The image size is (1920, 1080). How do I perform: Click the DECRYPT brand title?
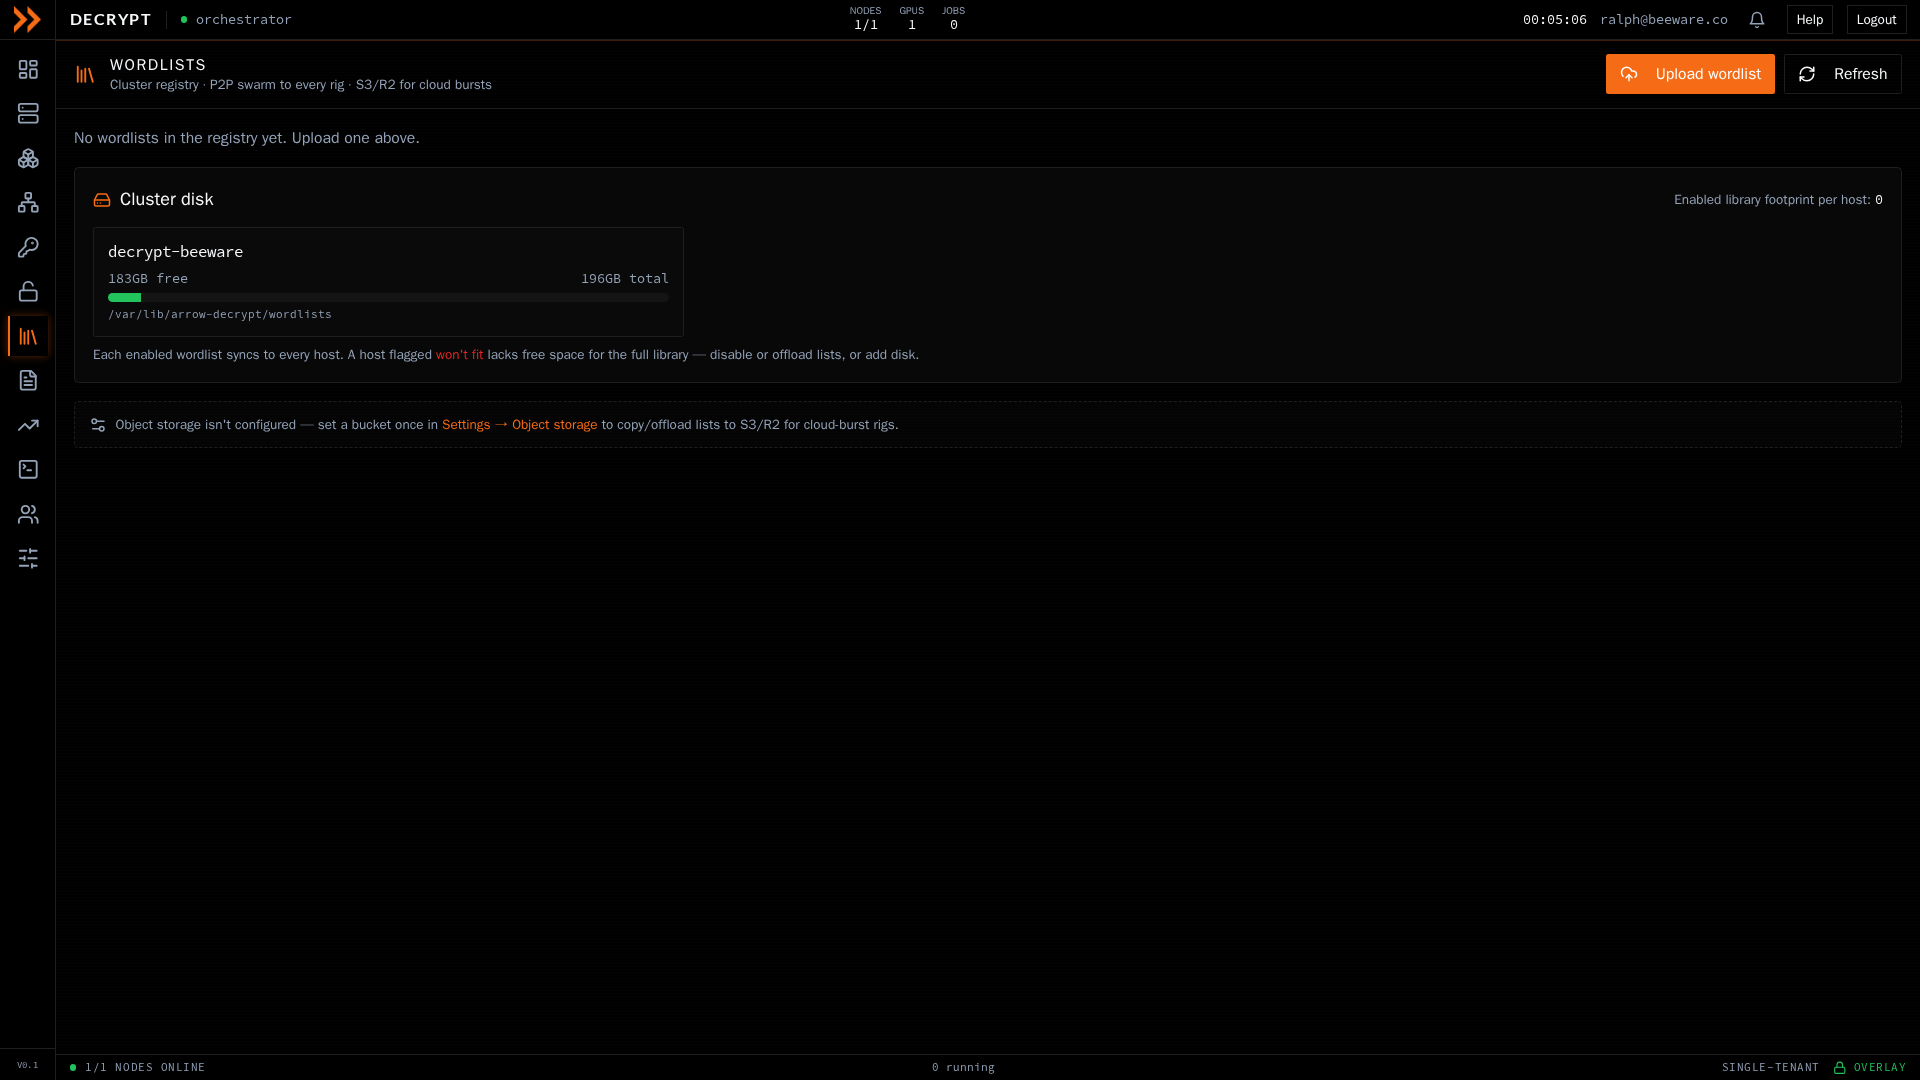click(110, 19)
